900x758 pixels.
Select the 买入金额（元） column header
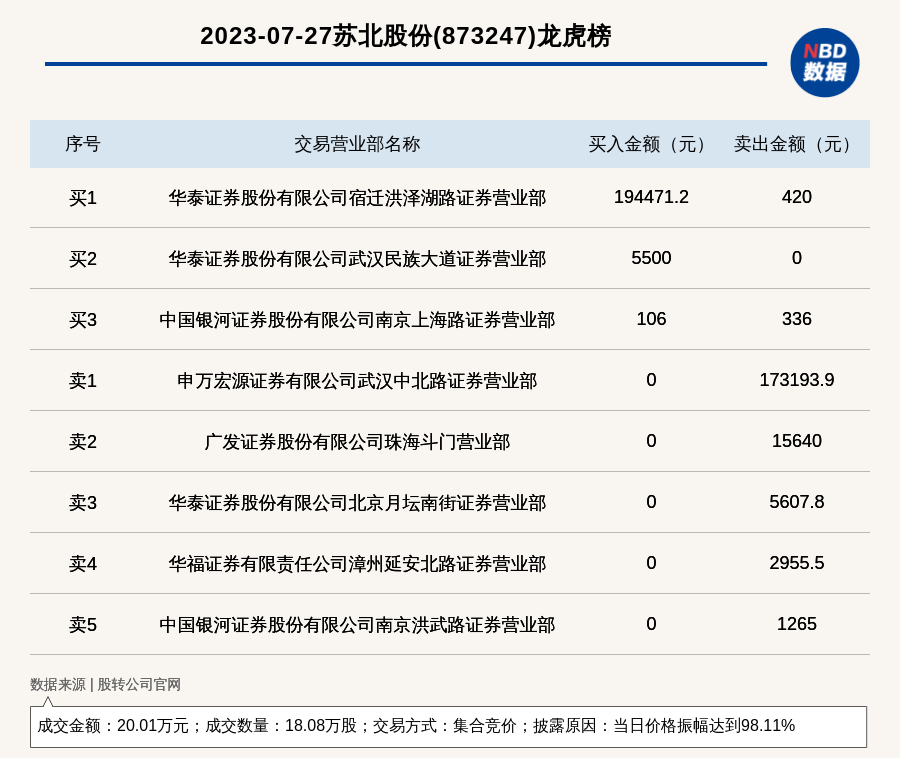tap(651, 144)
